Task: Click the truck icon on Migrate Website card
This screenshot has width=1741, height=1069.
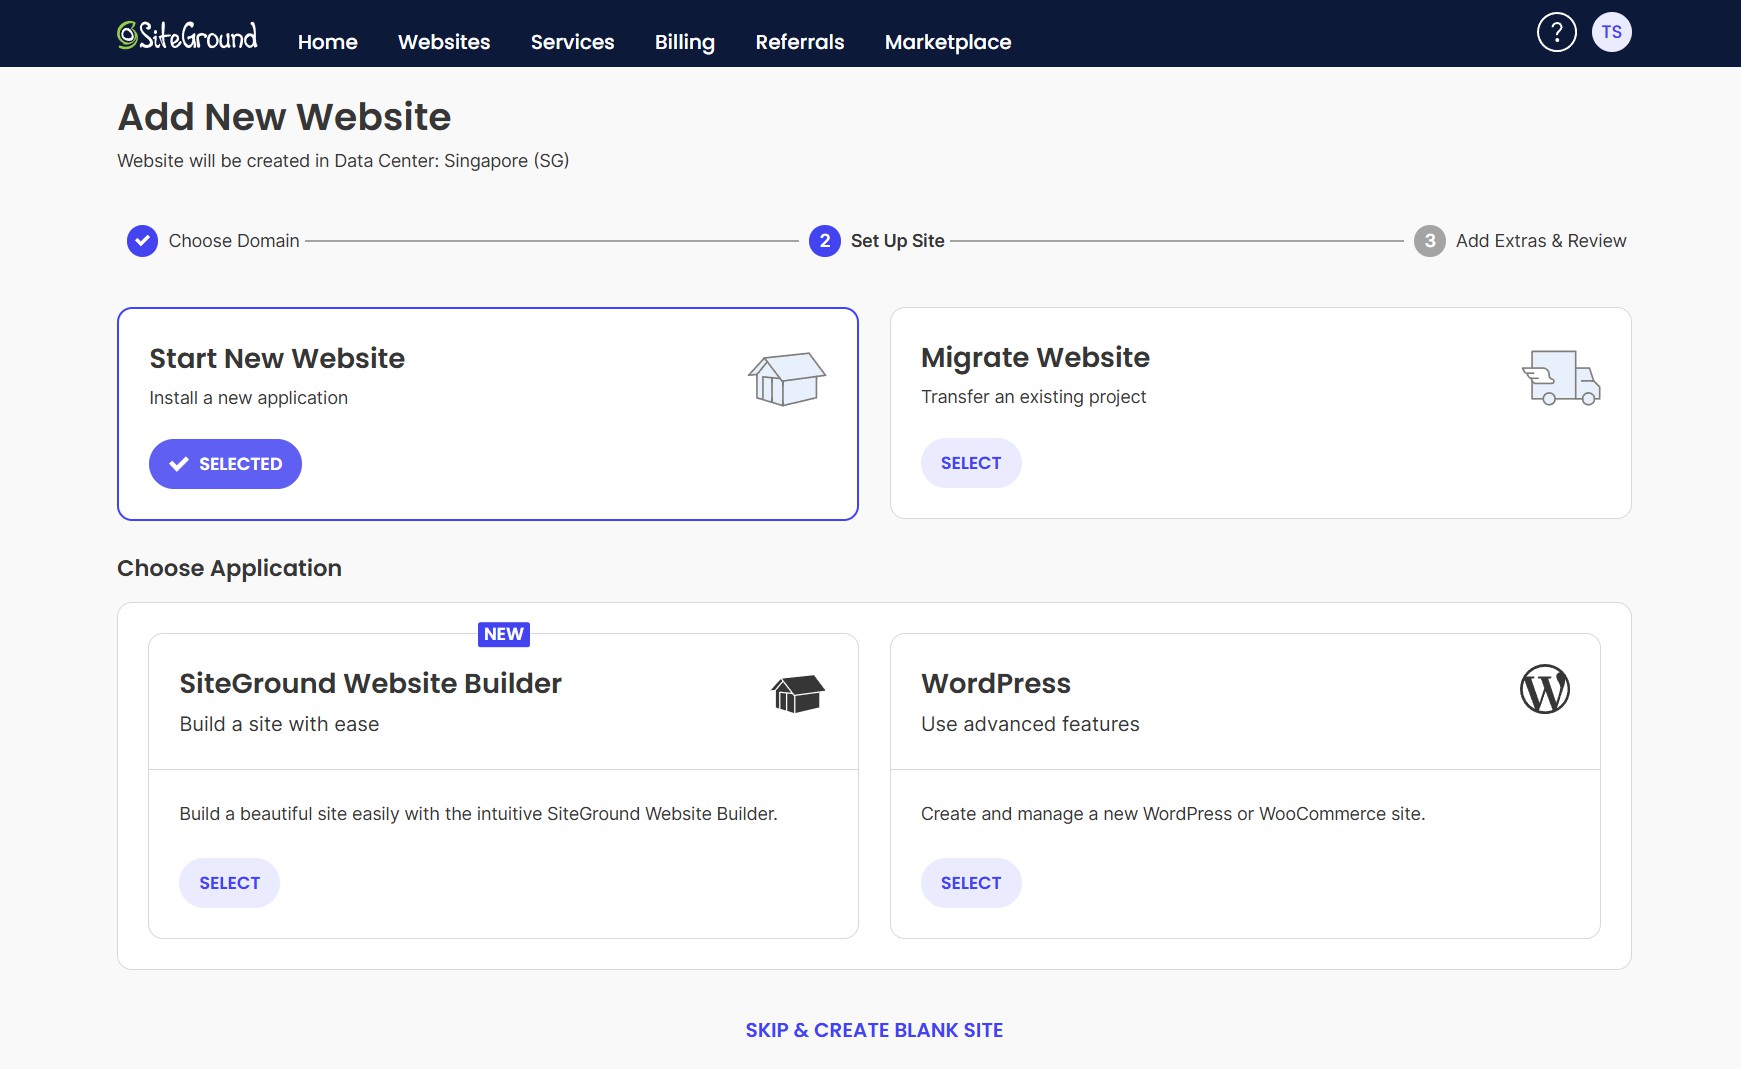Action: point(1562,379)
